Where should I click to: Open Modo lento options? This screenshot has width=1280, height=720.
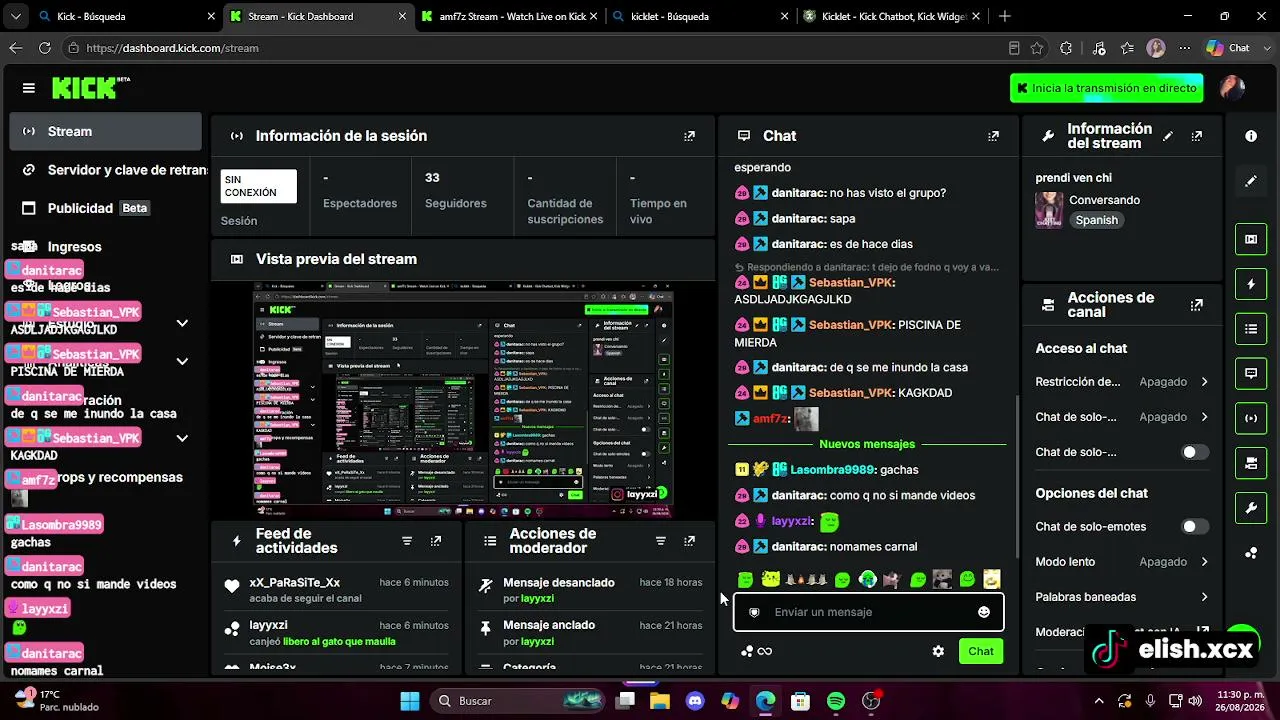pos(1122,562)
